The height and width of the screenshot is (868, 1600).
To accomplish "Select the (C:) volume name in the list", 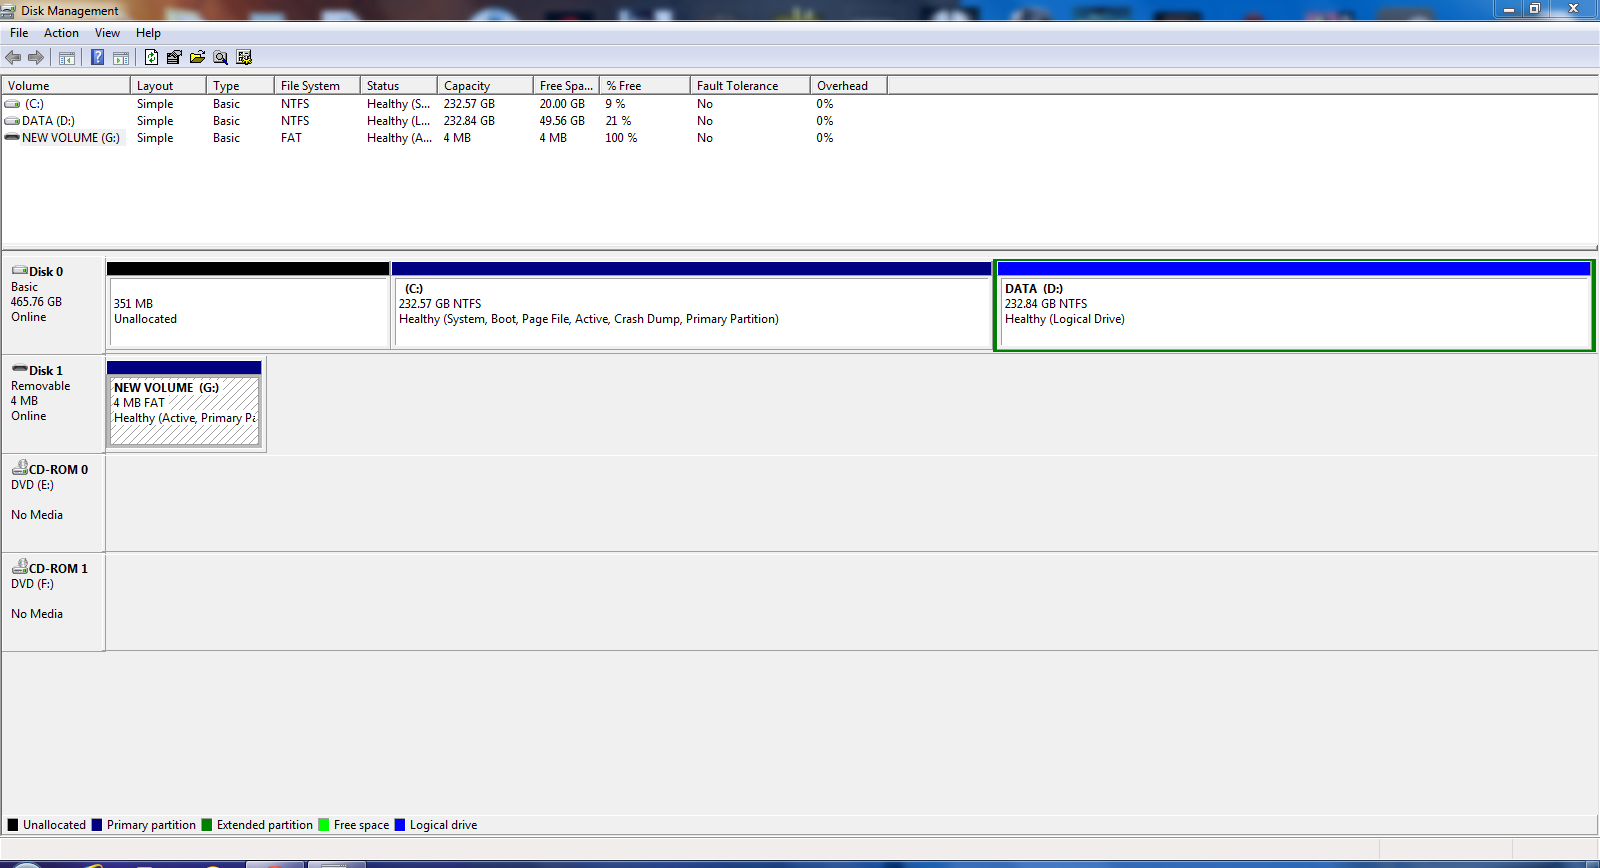I will [34, 104].
